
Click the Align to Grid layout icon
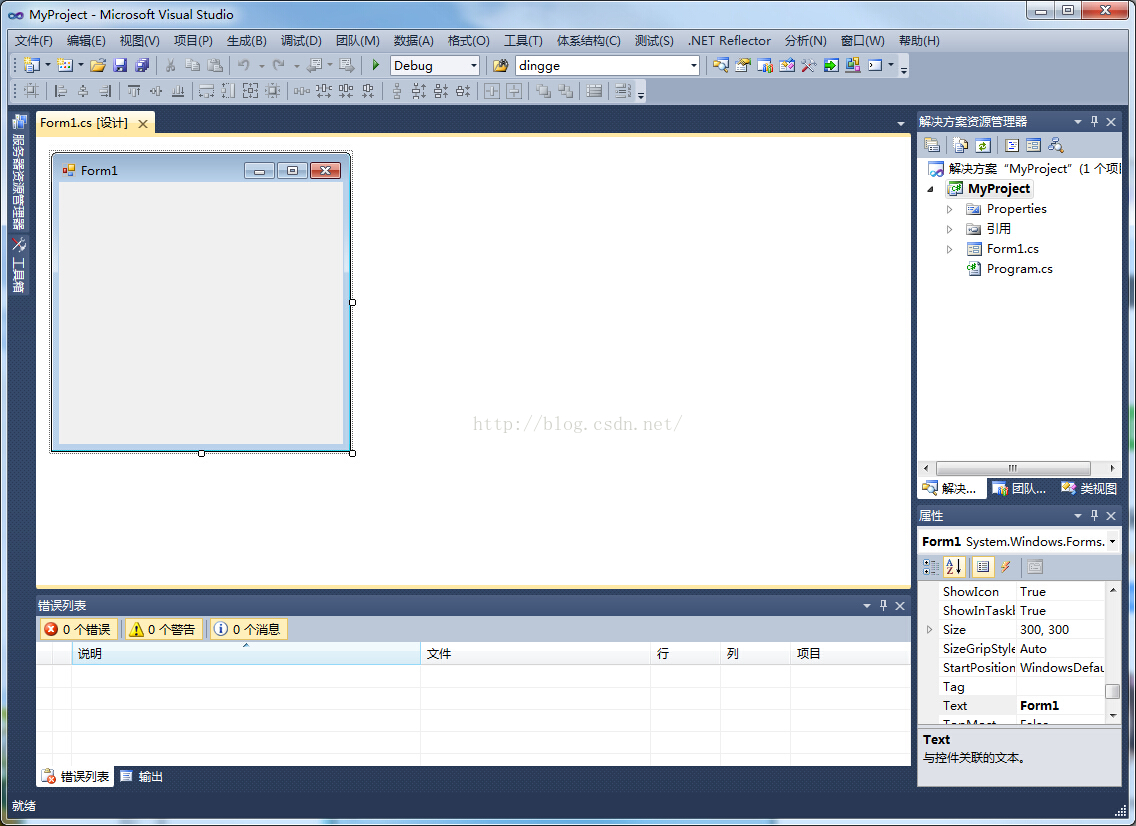click(31, 91)
